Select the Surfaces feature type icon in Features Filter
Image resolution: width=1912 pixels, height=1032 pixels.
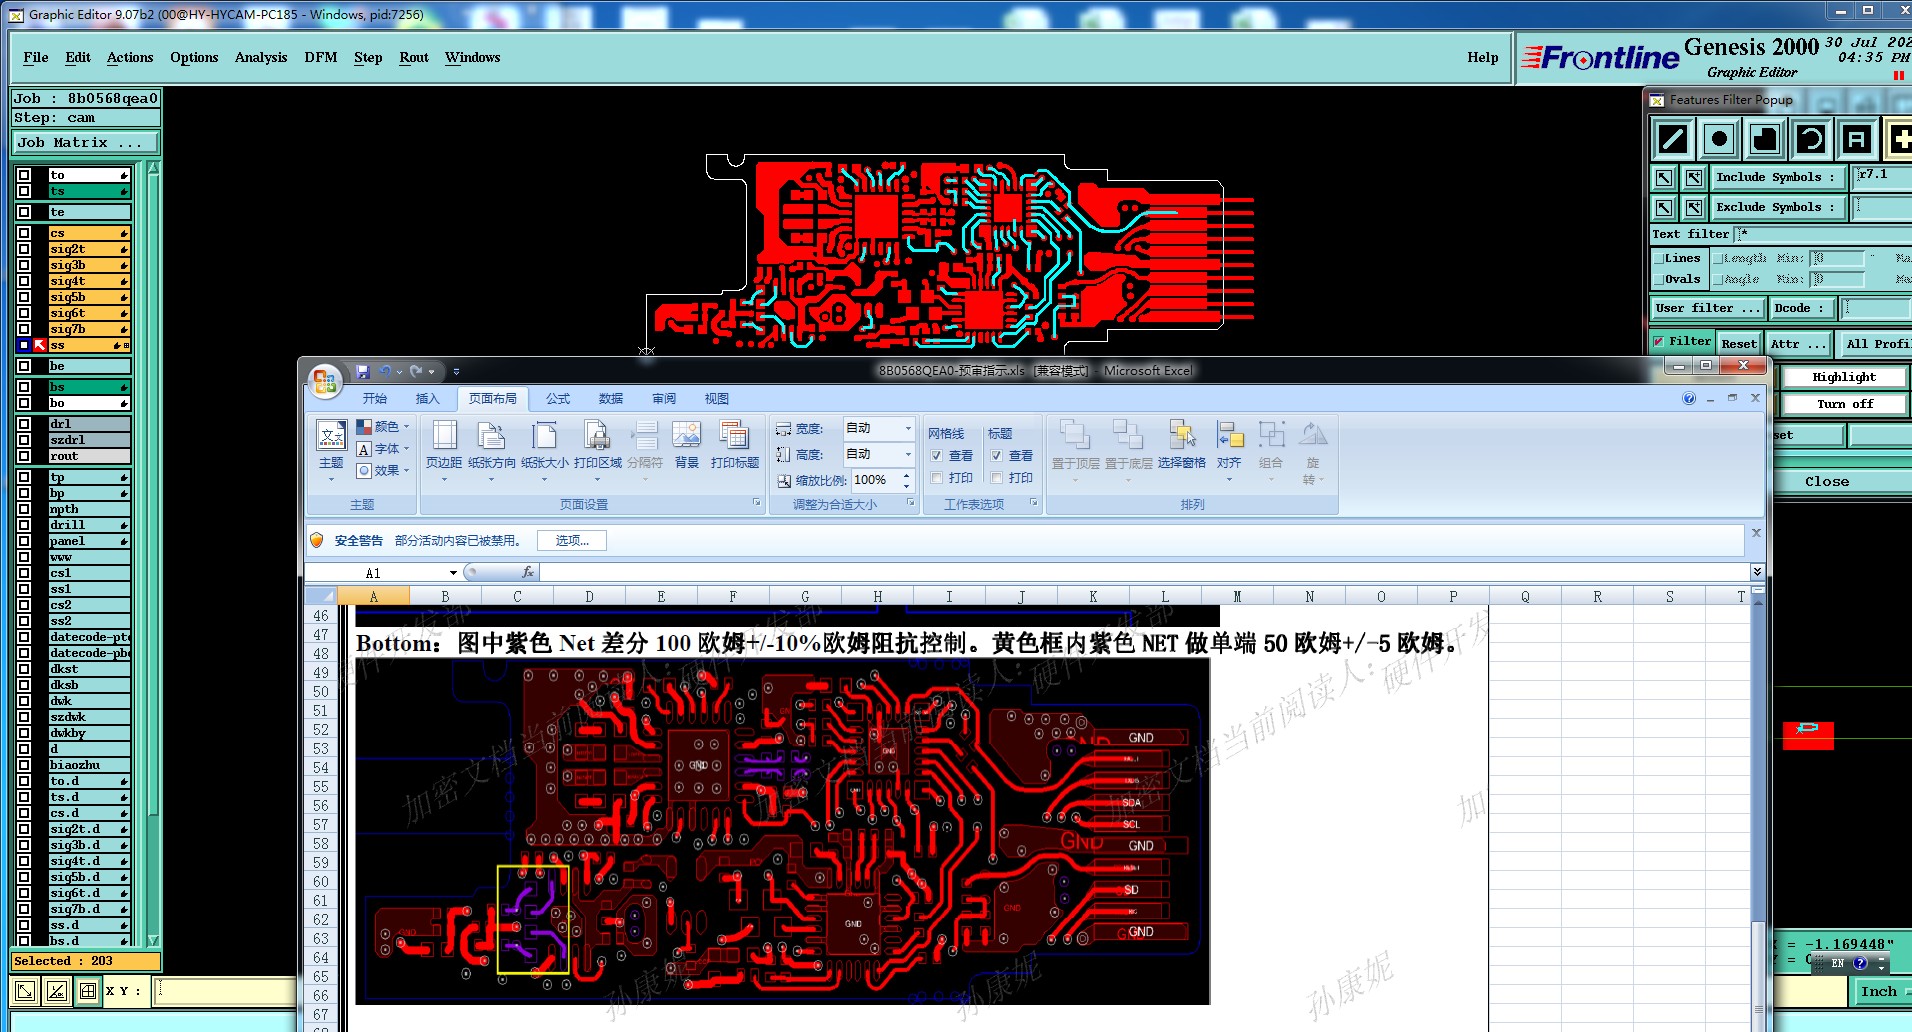point(1765,139)
